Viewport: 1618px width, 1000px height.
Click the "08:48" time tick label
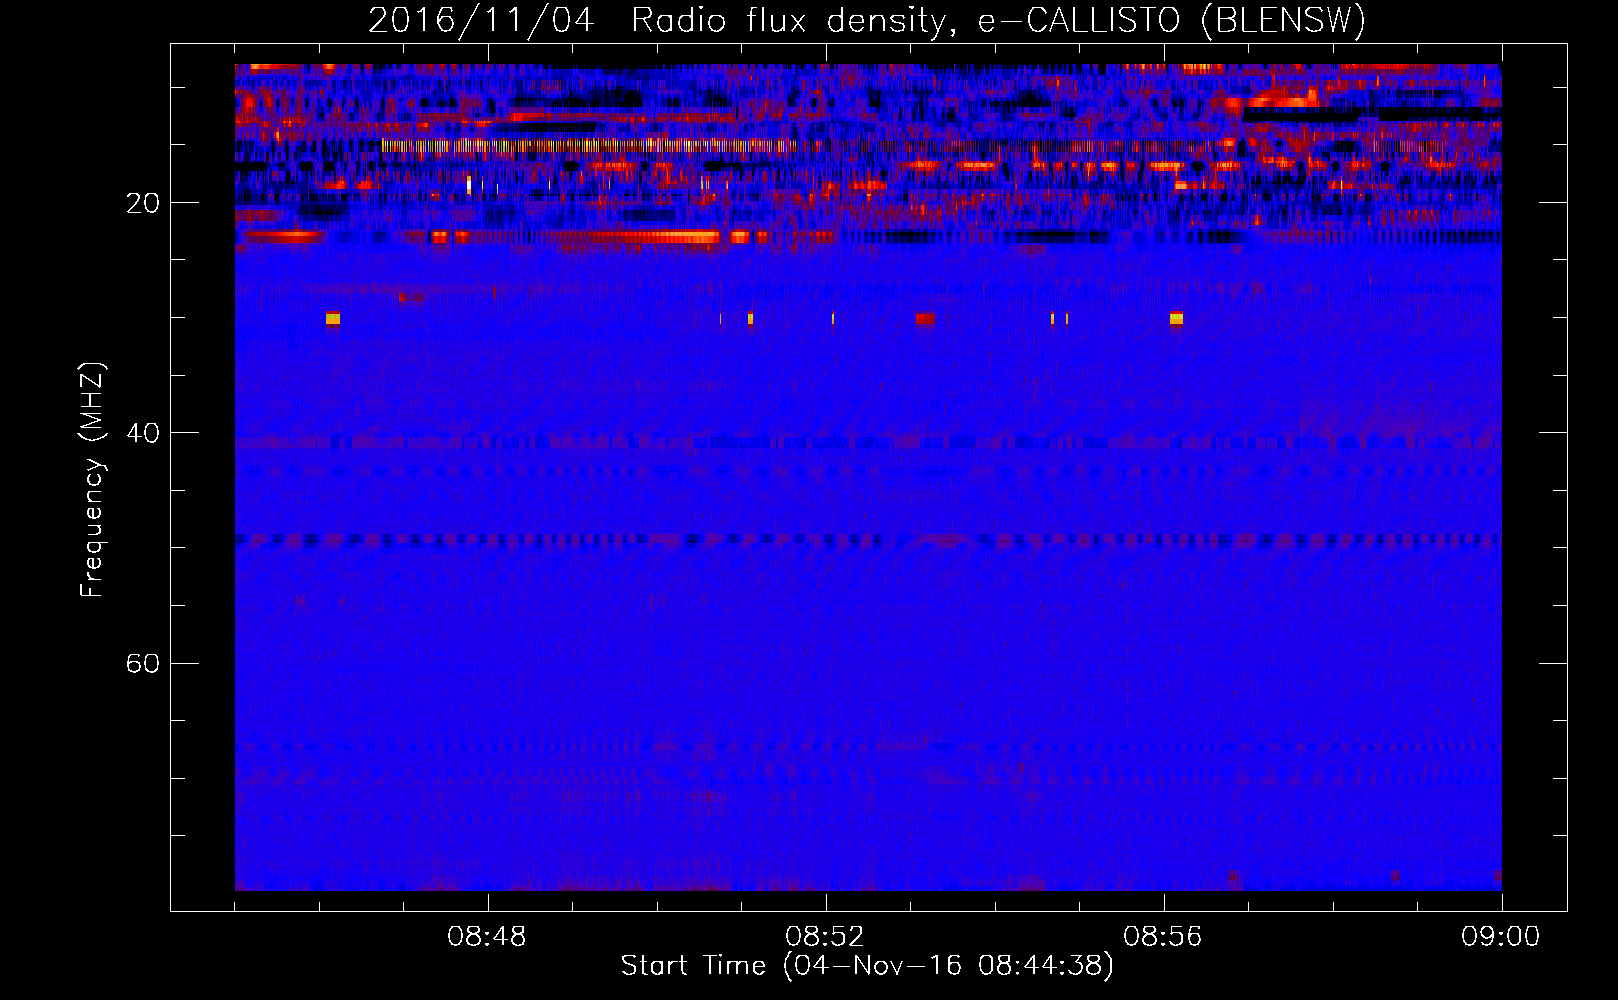tap(487, 936)
